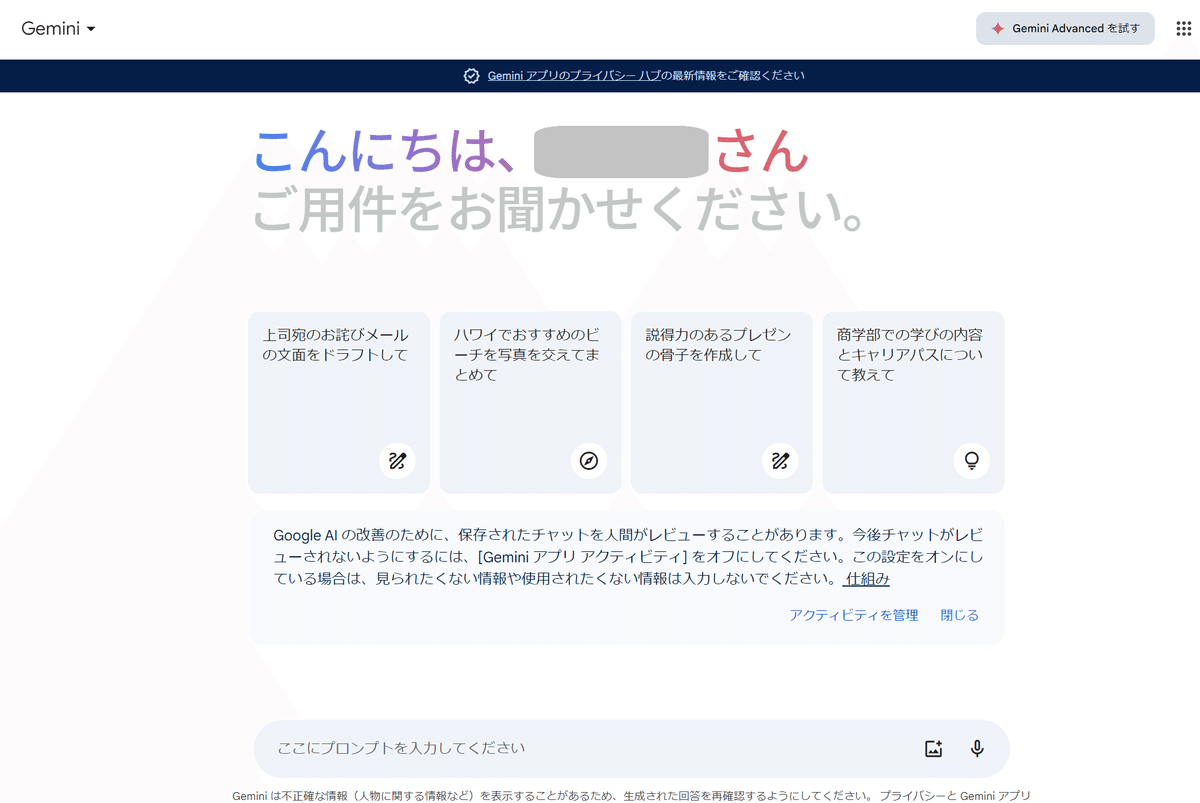The height and width of the screenshot is (803, 1200).
Task: Open the Google apps grid icon
Action: coord(1183,29)
